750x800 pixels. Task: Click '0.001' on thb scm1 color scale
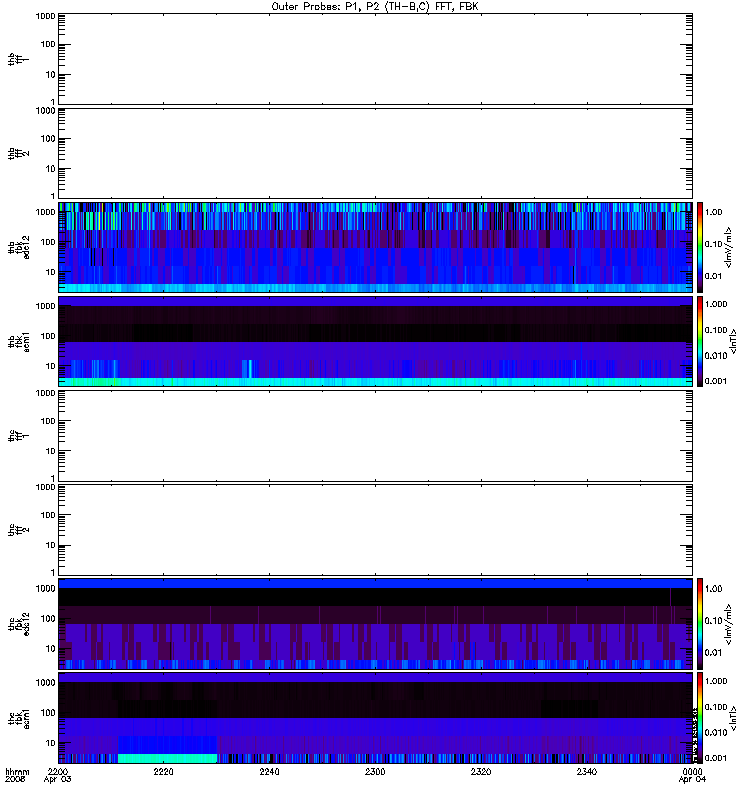(716, 381)
